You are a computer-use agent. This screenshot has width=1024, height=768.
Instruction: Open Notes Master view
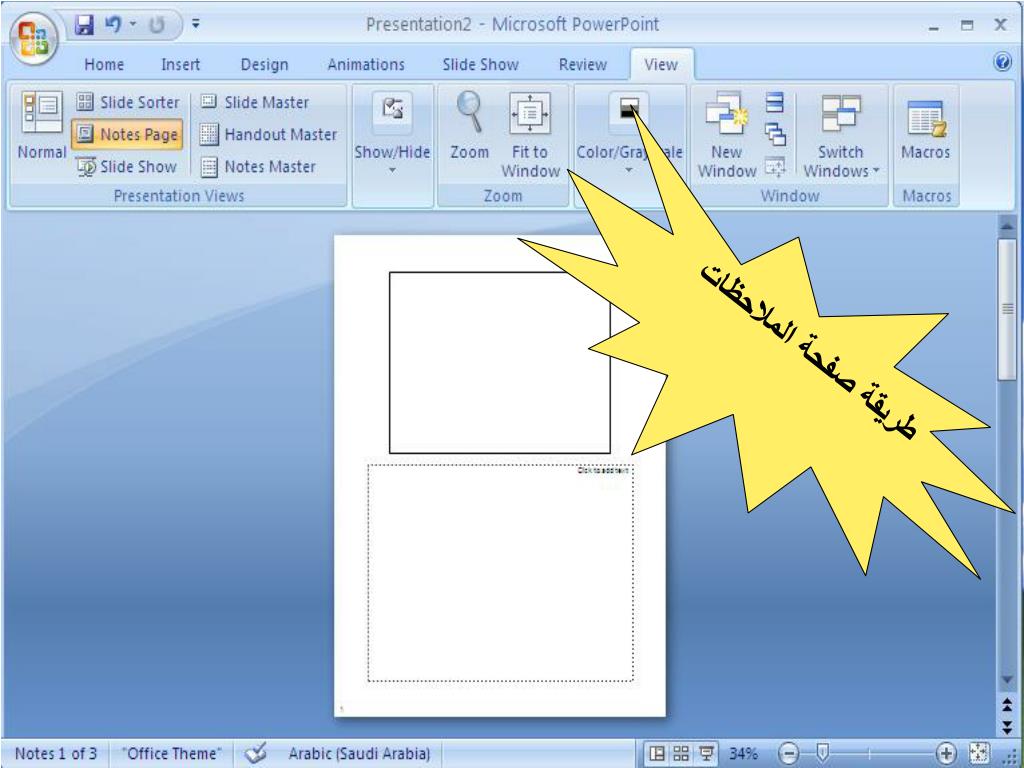click(x=258, y=167)
